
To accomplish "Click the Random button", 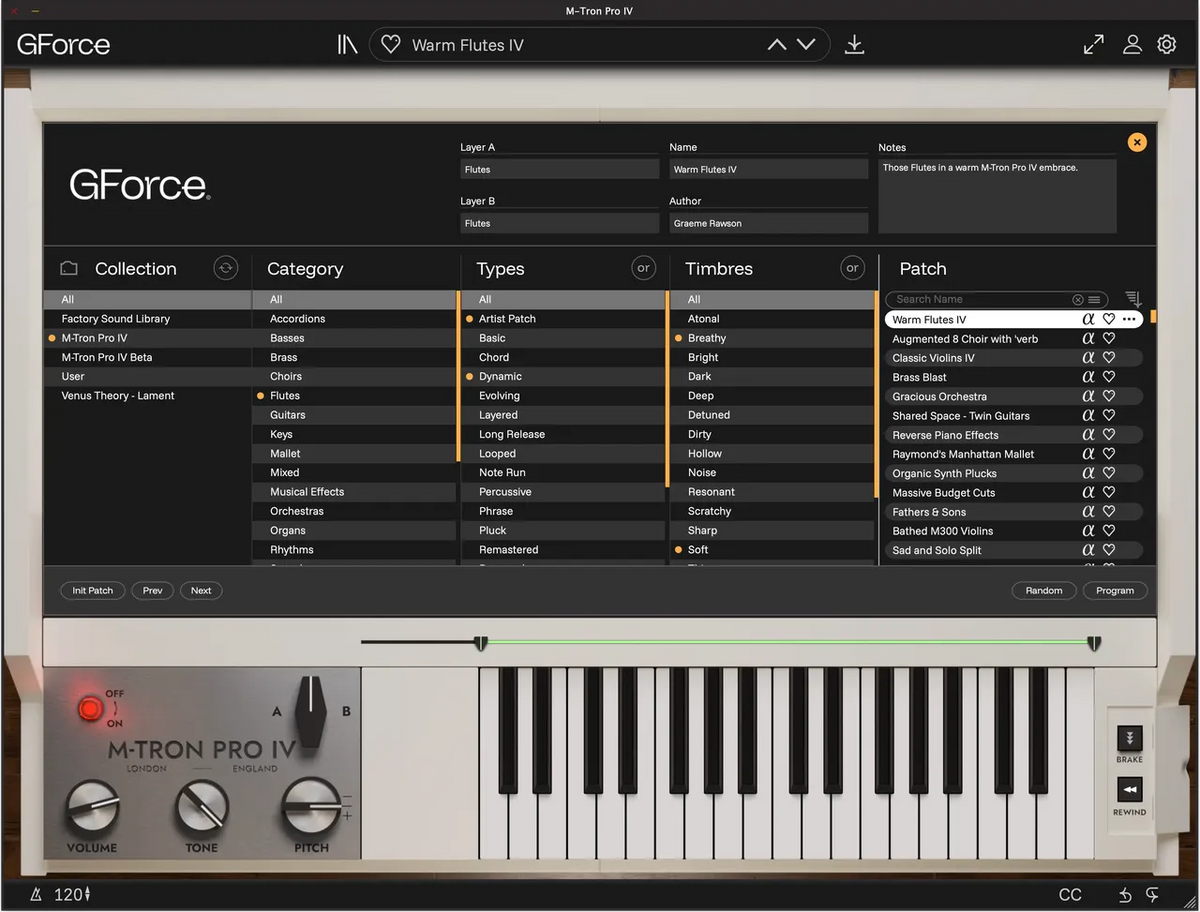I will click(x=1044, y=591).
